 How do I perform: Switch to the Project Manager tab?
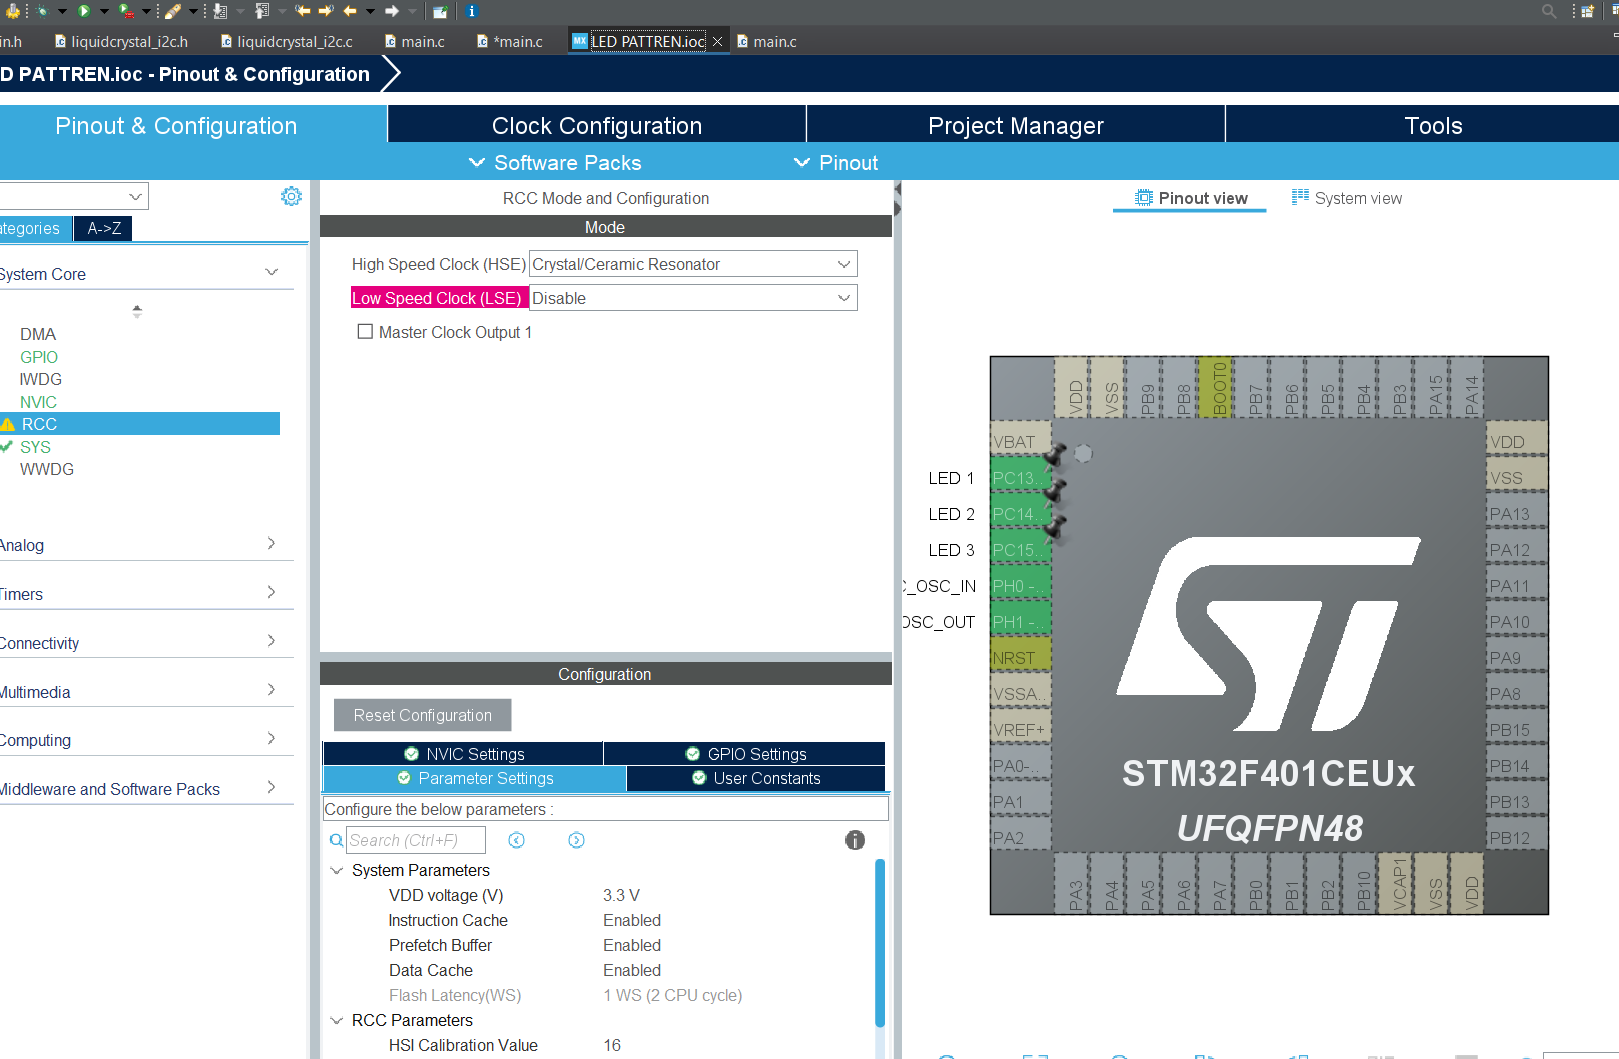tap(1016, 125)
